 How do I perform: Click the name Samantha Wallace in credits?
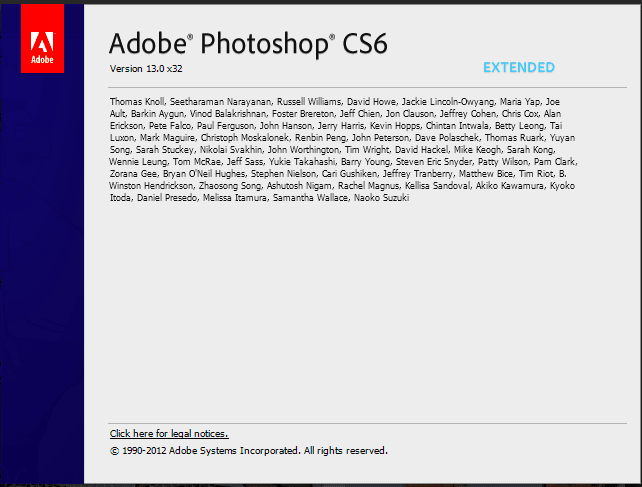(310, 198)
